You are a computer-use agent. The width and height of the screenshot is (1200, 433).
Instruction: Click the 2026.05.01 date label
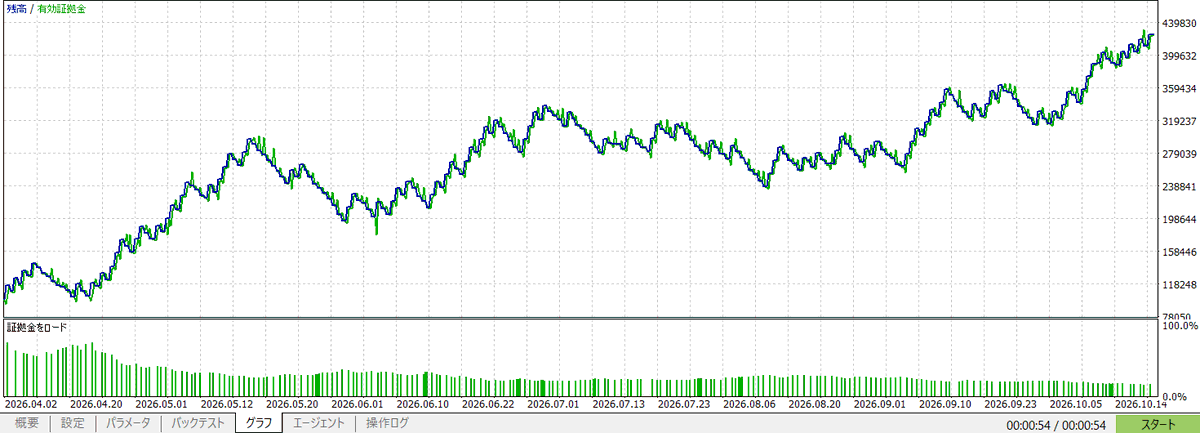163,405
